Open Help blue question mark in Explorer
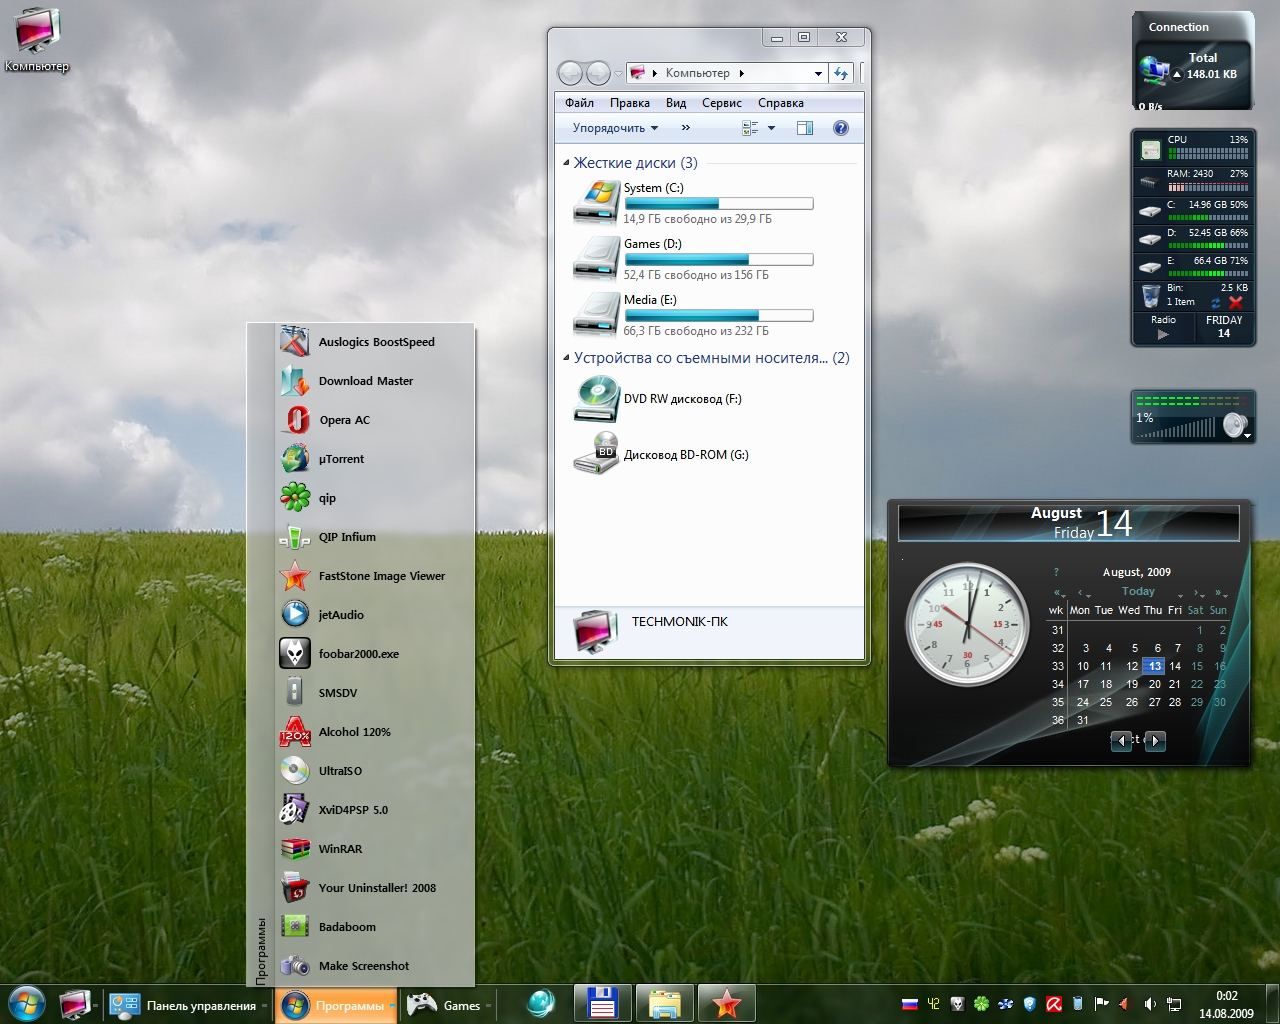Viewport: 1280px width, 1024px height. coord(840,128)
